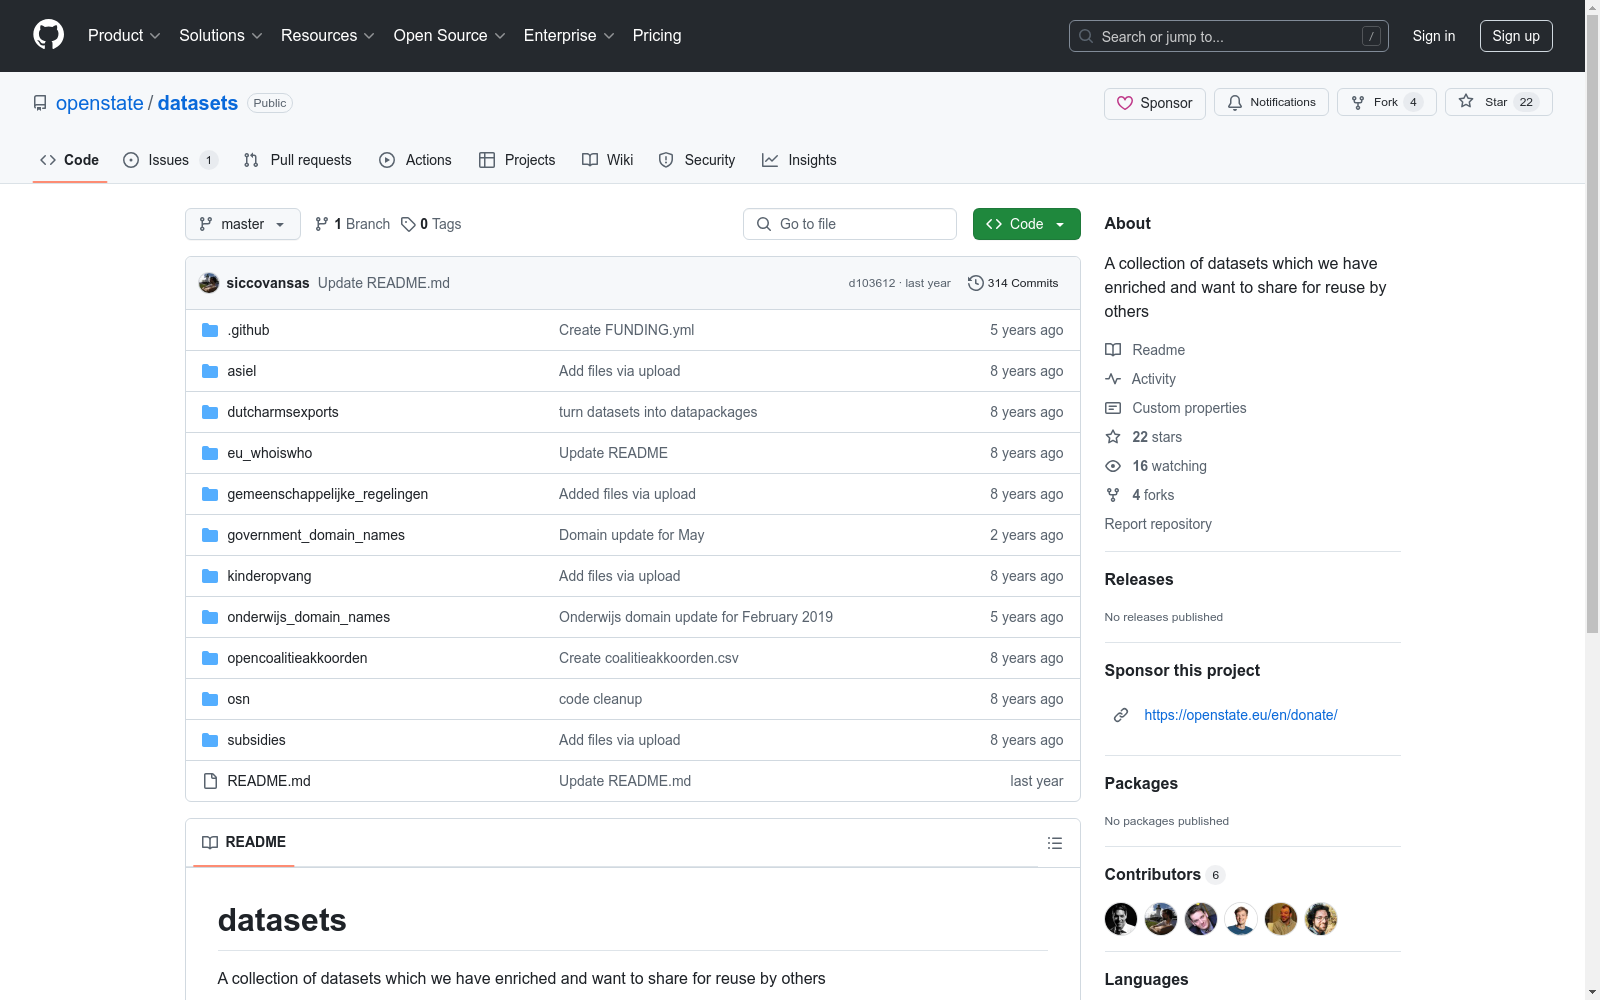1600x1000 pixels.
Task: Click the repository icon beside openstate
Action: 40,103
